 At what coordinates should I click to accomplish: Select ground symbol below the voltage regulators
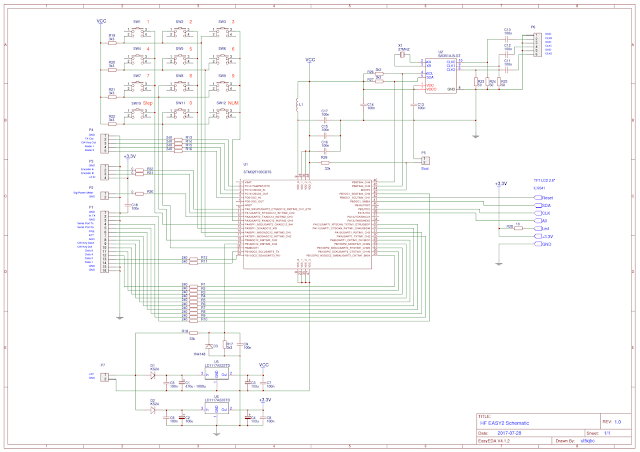(216, 434)
